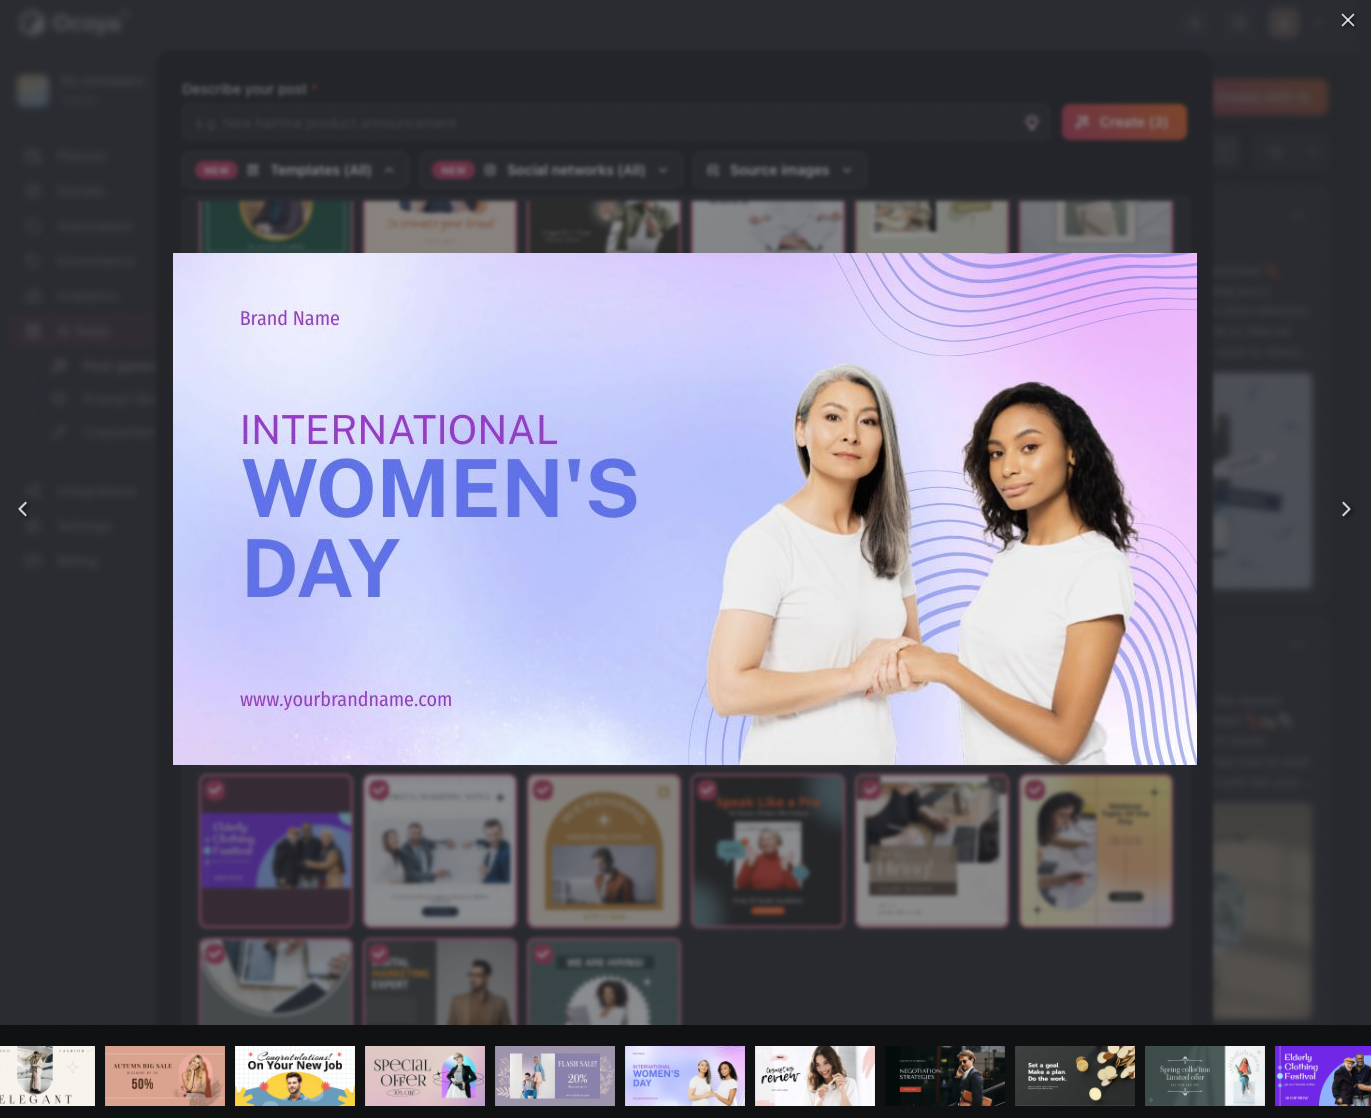Select the Negotiation Strategies thumbnail
Viewport: 1371px width, 1118px height.
[x=945, y=1076]
